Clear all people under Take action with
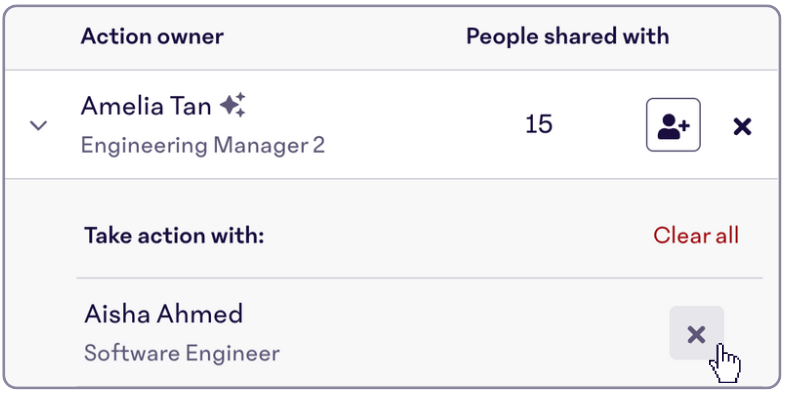Image resolution: width=786 pixels, height=394 pixels. [x=696, y=235]
